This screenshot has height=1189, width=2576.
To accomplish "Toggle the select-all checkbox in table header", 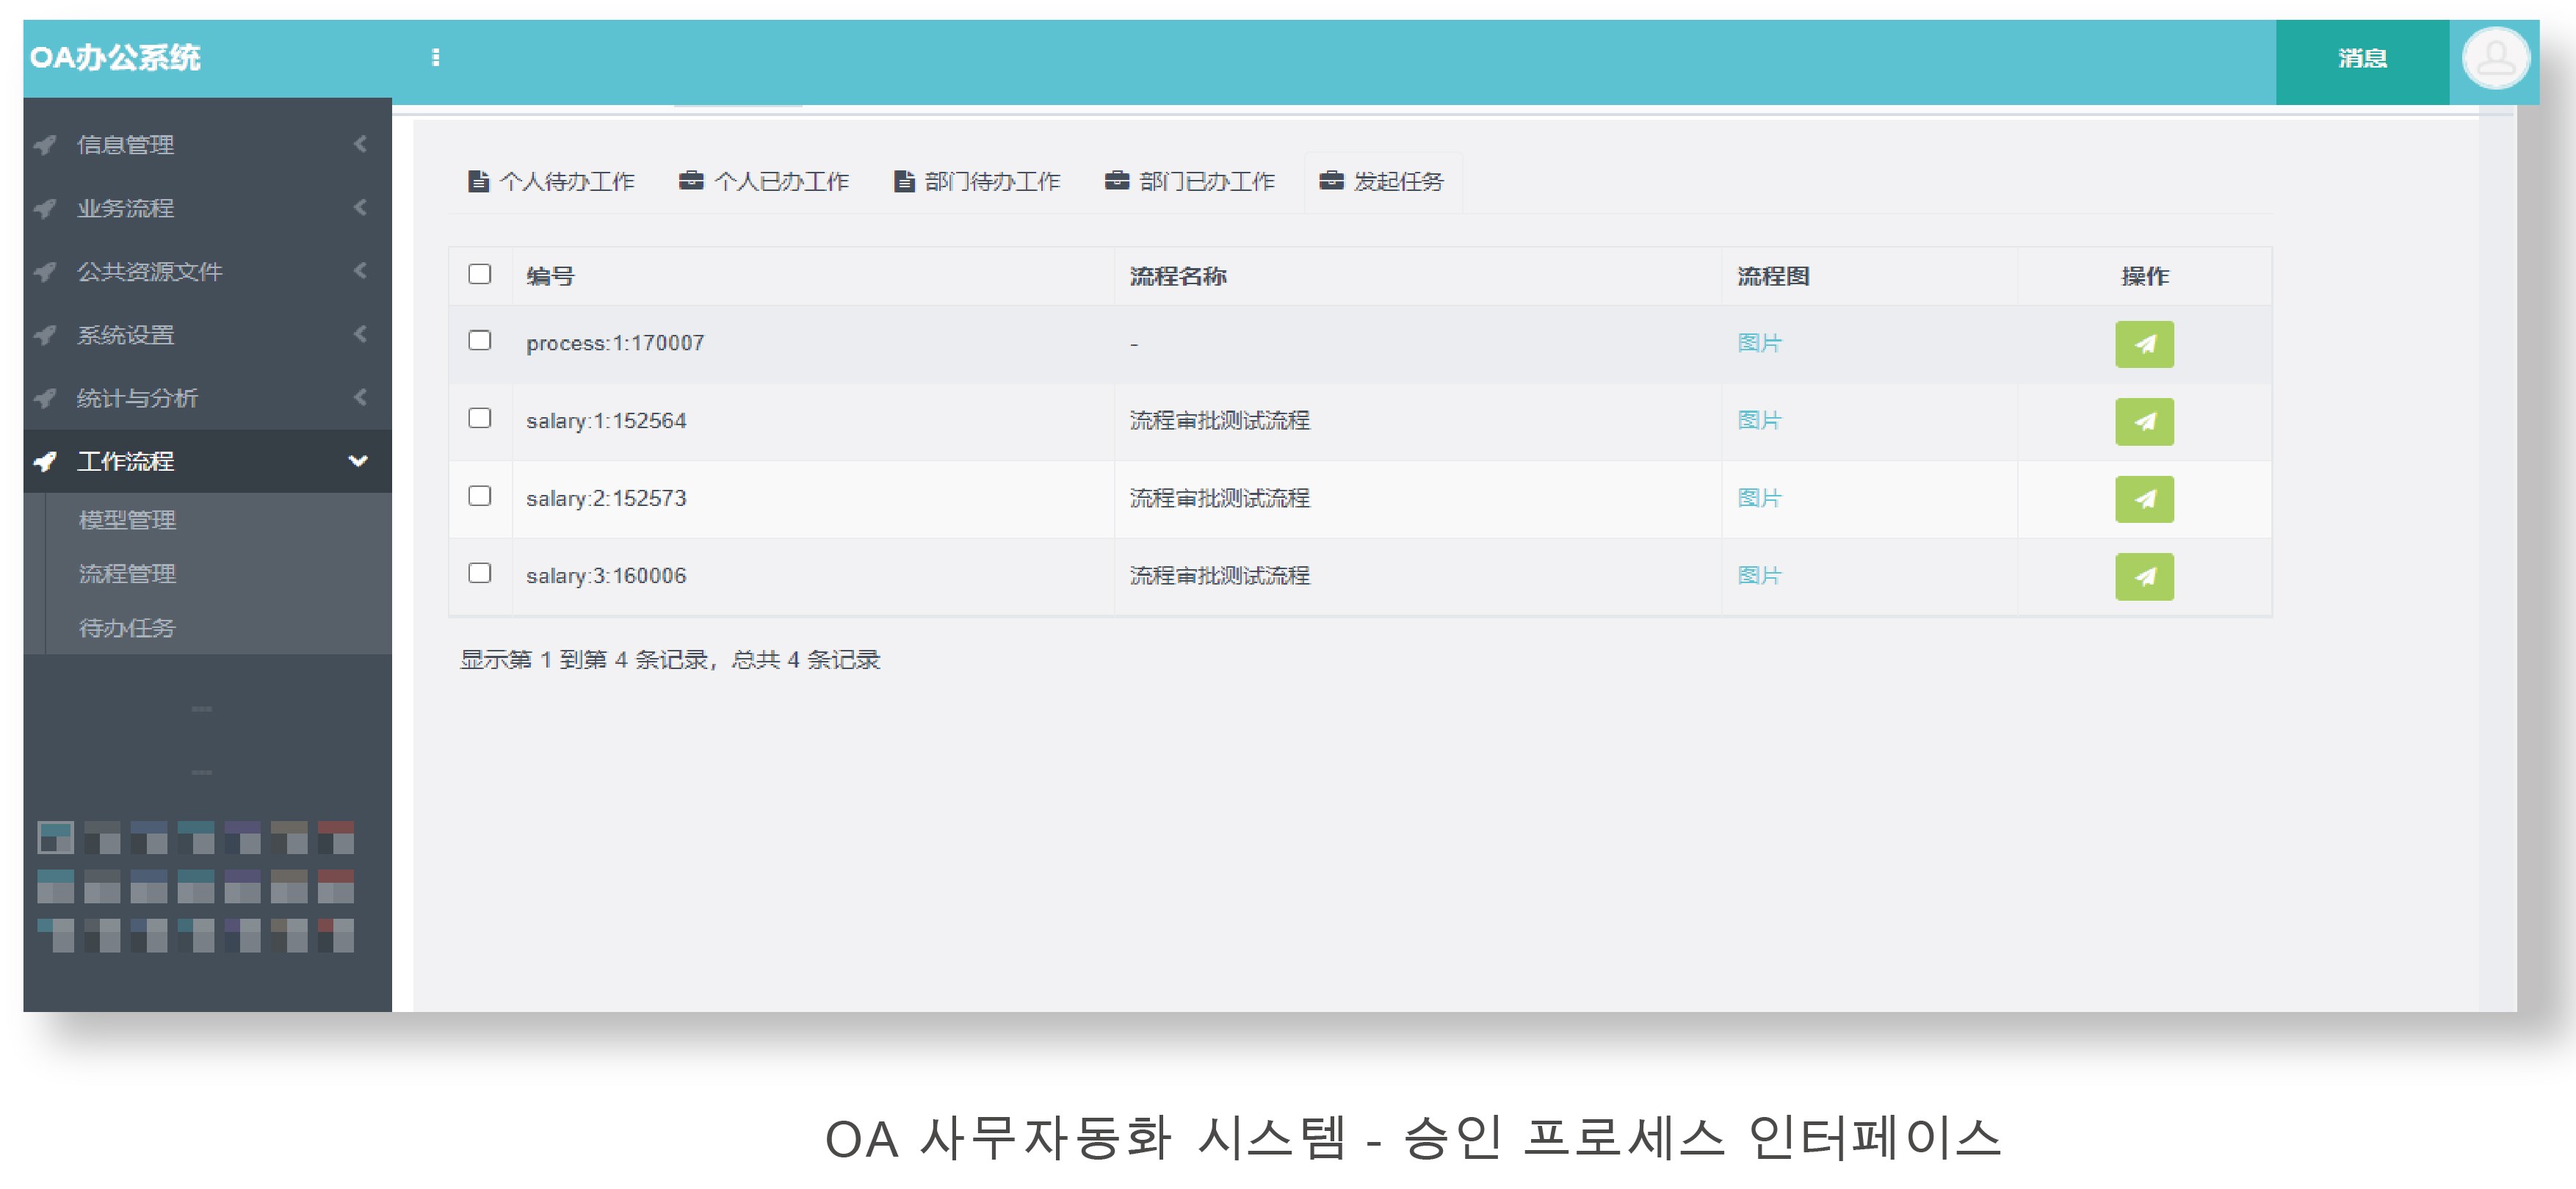I will click(x=480, y=274).
